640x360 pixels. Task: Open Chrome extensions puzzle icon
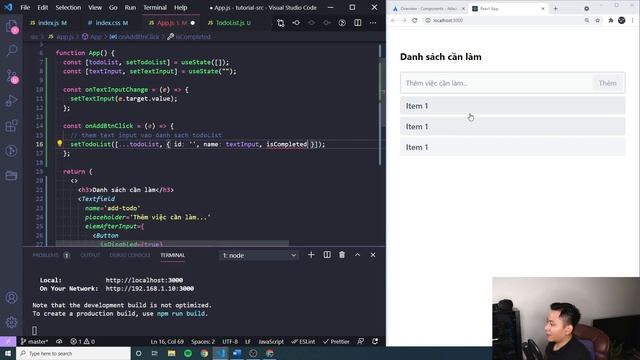[x=611, y=20]
